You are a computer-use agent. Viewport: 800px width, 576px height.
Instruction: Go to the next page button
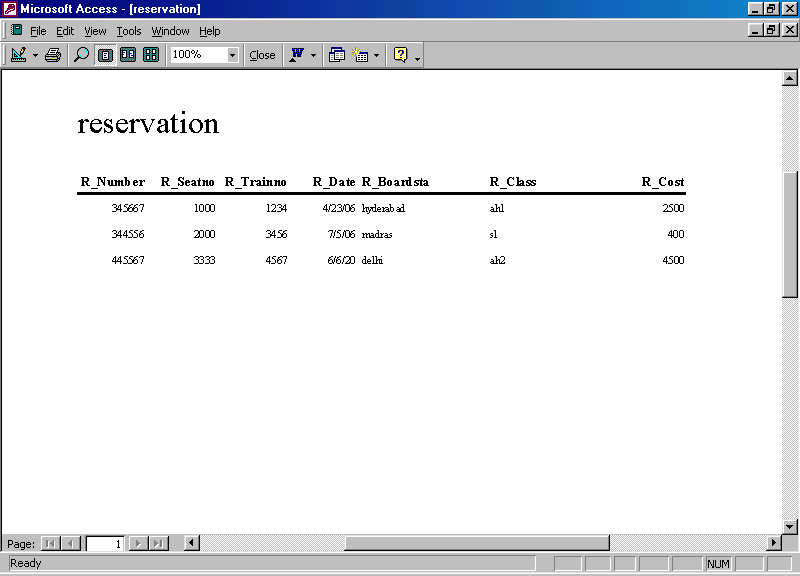138,544
